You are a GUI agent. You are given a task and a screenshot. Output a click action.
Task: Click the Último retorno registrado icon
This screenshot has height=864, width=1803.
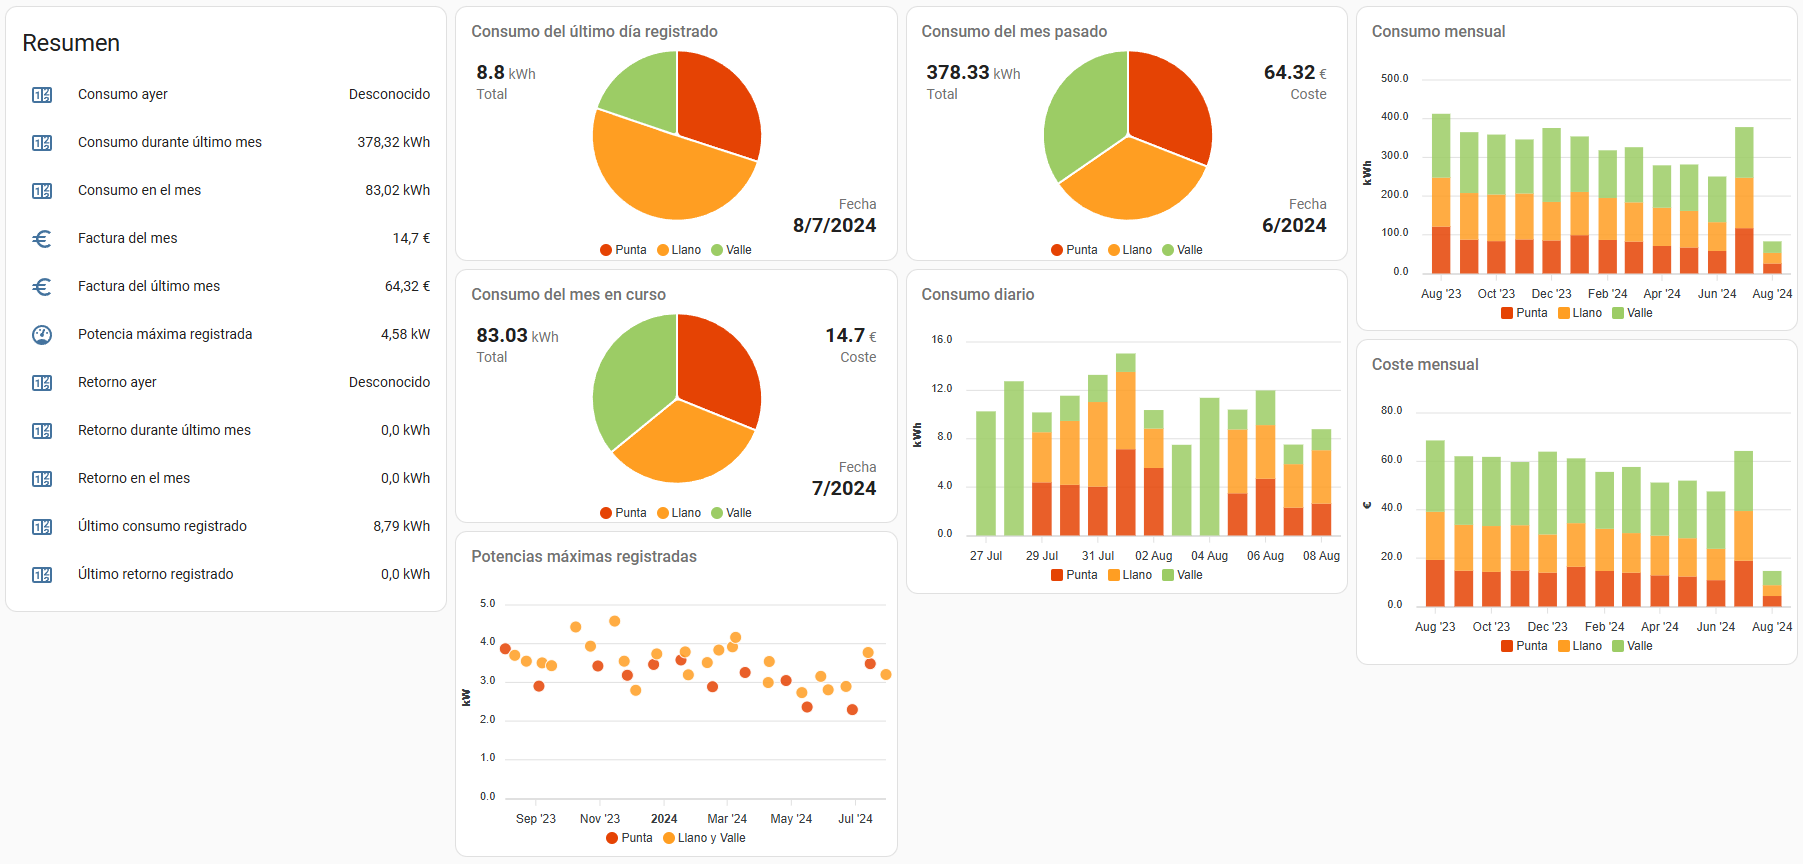coord(42,575)
